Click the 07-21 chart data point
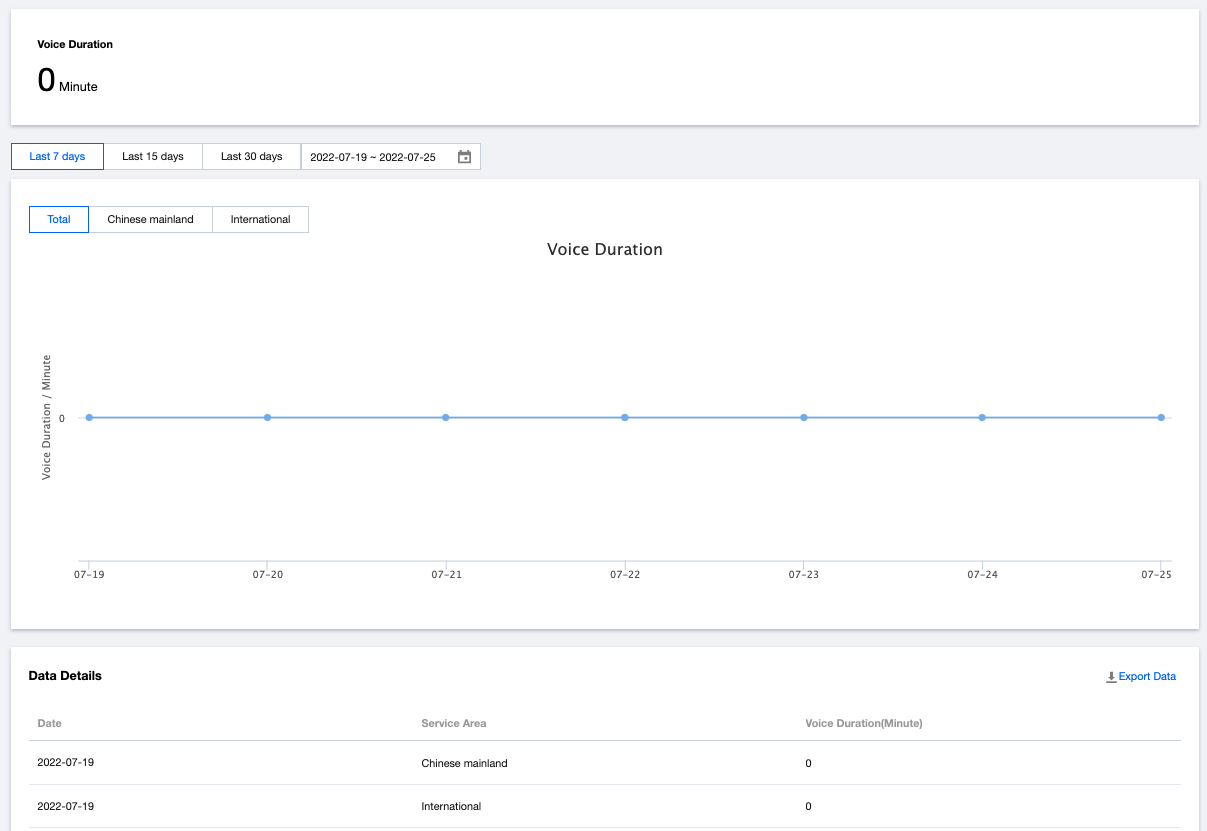 coord(446,418)
